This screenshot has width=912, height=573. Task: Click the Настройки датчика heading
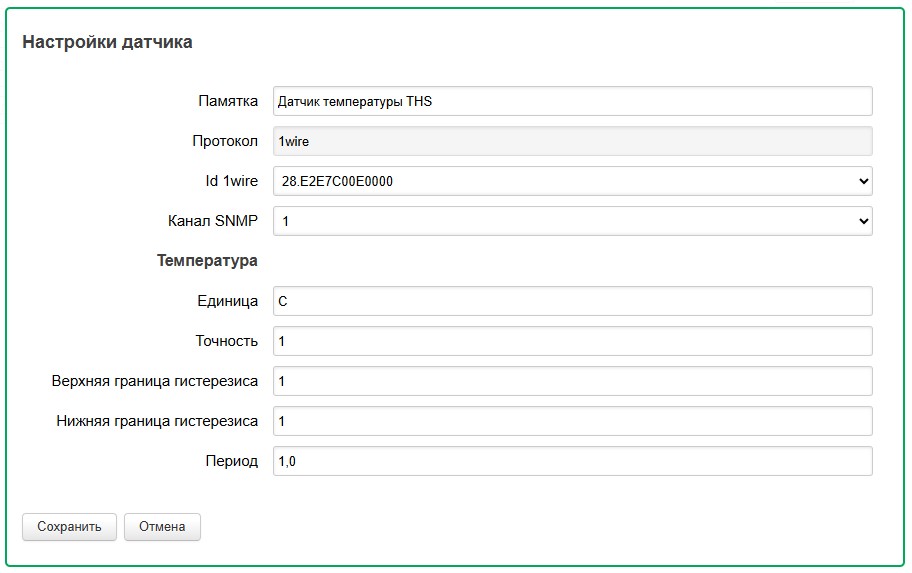coord(107,42)
